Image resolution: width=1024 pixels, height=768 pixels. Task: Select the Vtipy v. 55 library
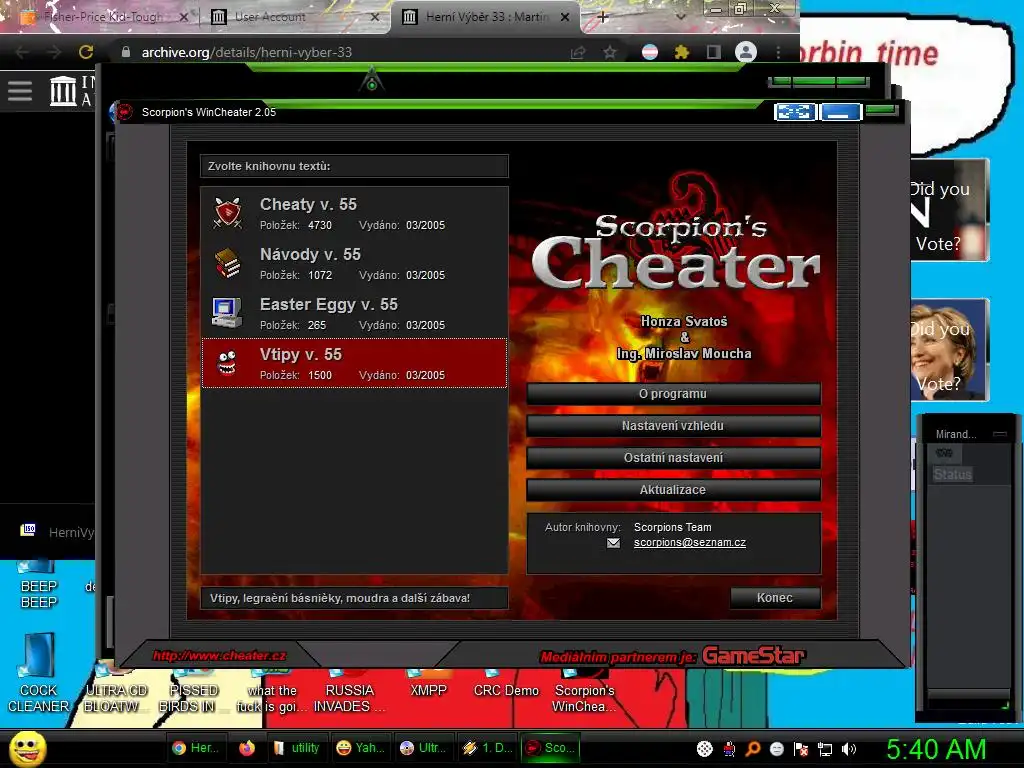pyautogui.click(x=354, y=363)
